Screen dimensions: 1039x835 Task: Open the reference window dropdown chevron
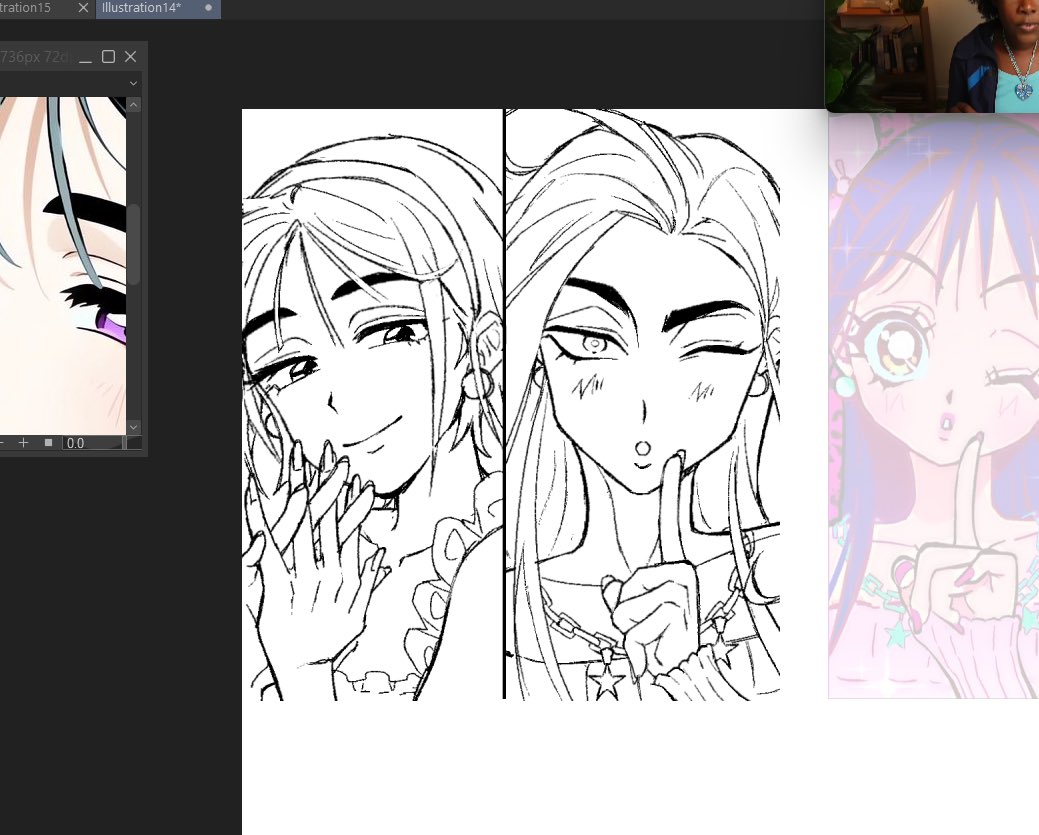click(133, 84)
